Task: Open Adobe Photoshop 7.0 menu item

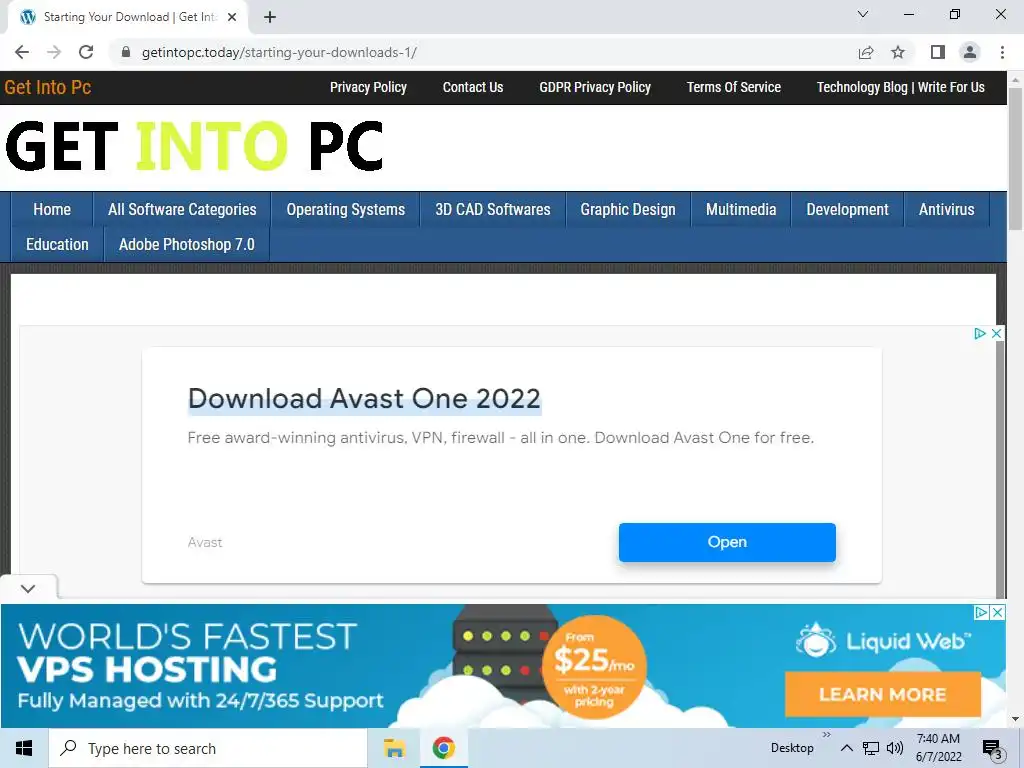Action: pyautogui.click(x=187, y=244)
